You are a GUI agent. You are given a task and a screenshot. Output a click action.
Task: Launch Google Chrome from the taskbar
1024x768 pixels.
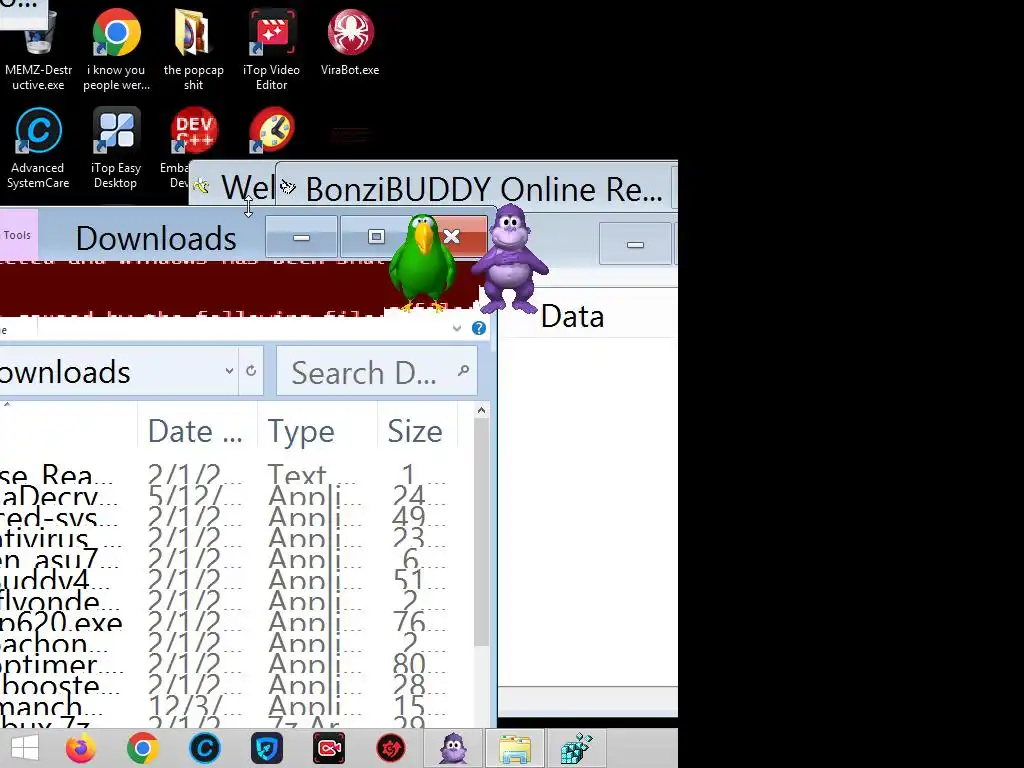point(142,748)
